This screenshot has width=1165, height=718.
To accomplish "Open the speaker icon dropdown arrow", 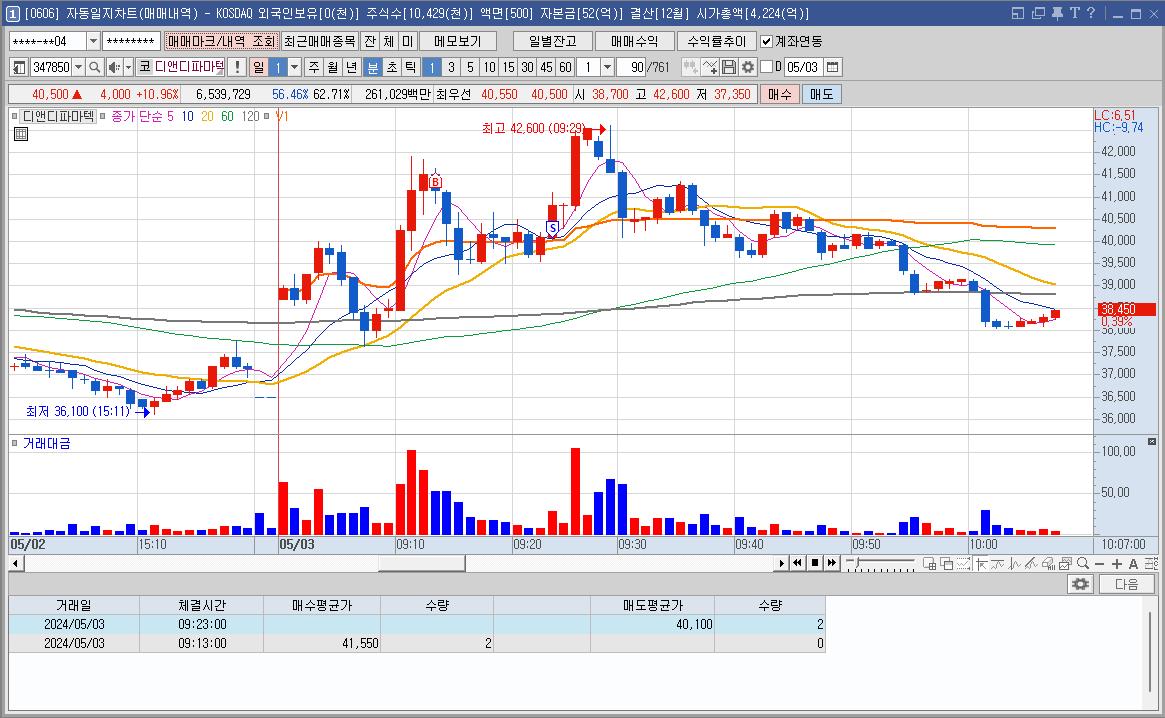I will tap(128, 68).
